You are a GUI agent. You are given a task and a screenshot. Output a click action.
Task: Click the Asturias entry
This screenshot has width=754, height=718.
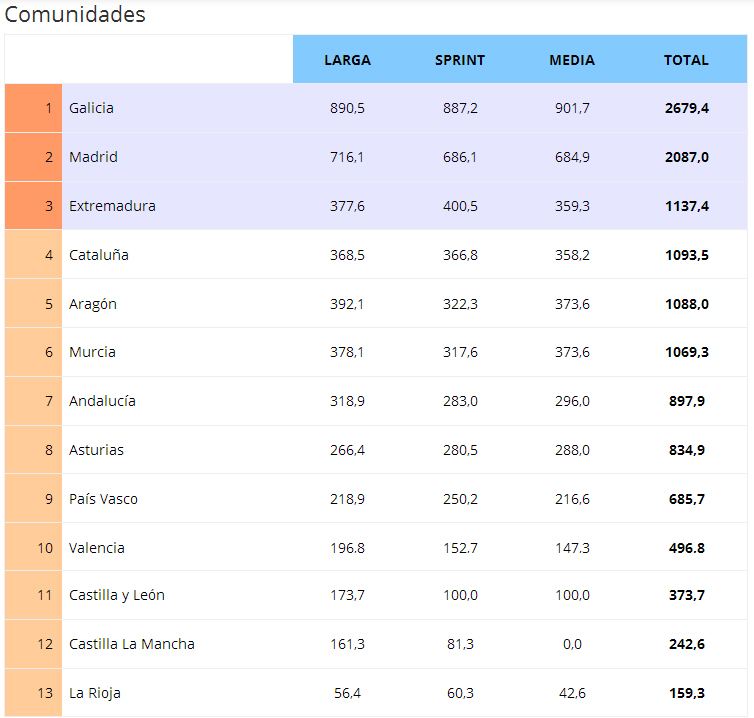point(96,450)
